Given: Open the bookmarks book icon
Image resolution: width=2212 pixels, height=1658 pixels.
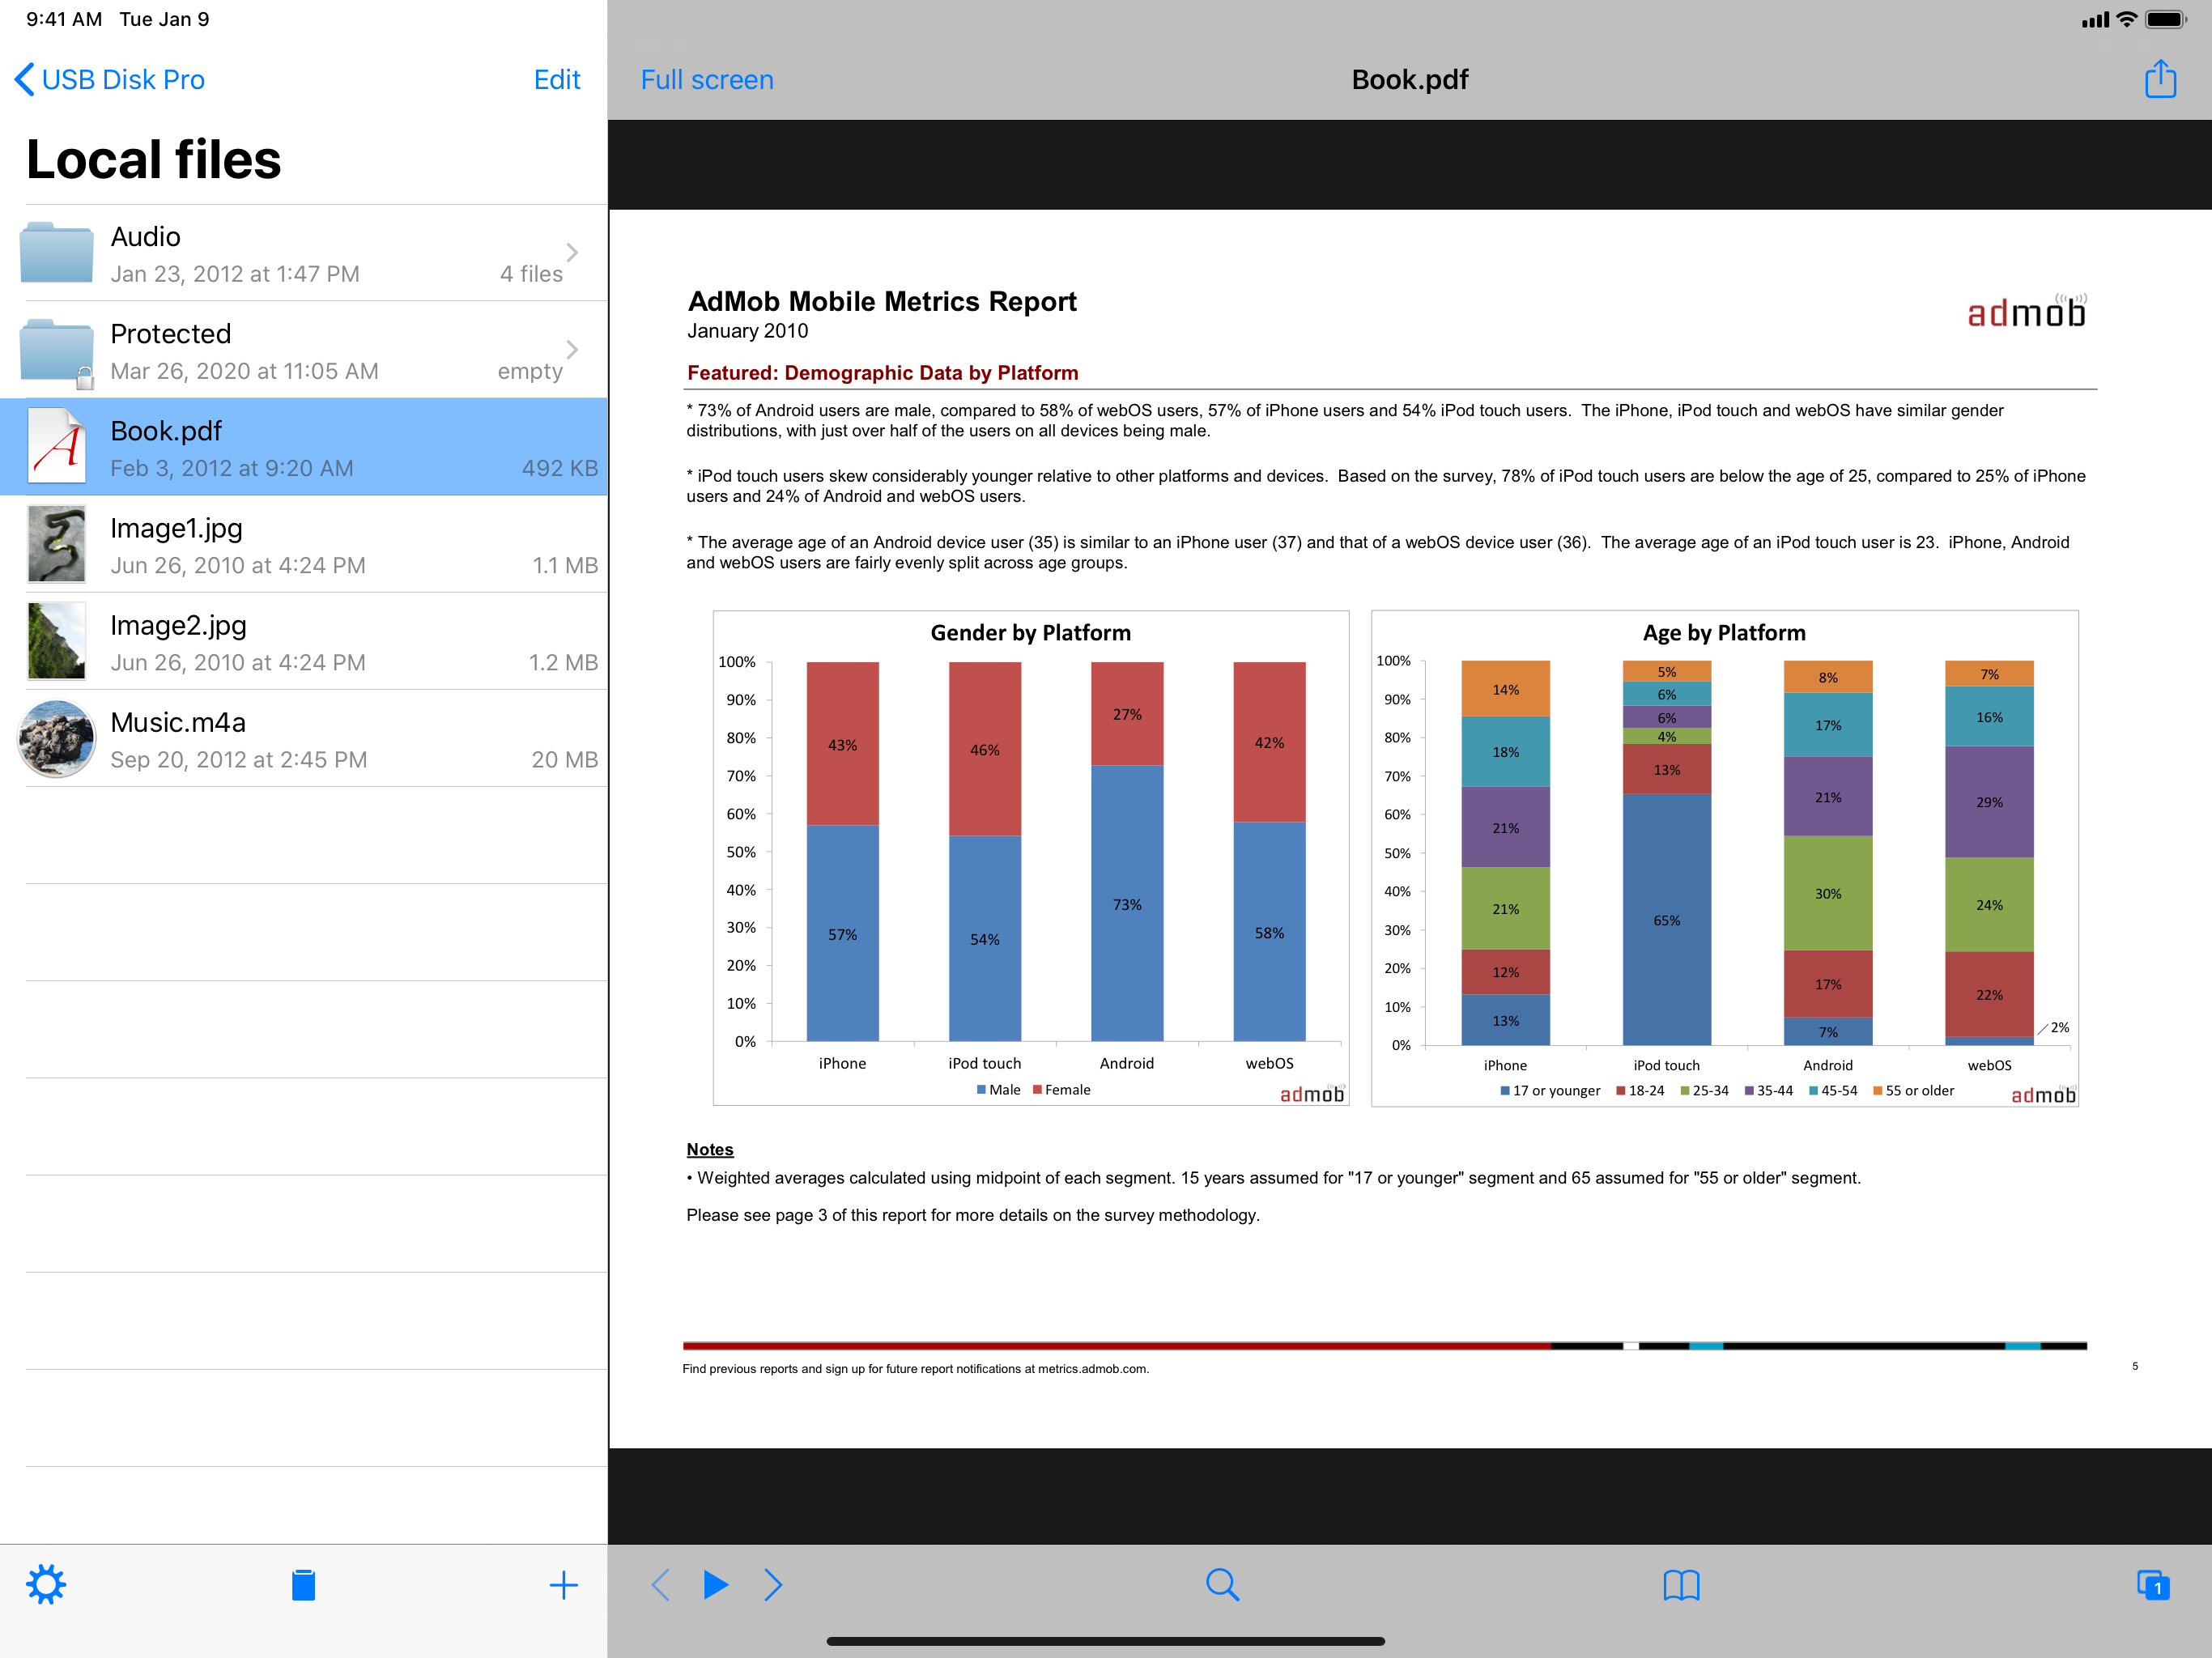Looking at the screenshot, I should 1681,1584.
